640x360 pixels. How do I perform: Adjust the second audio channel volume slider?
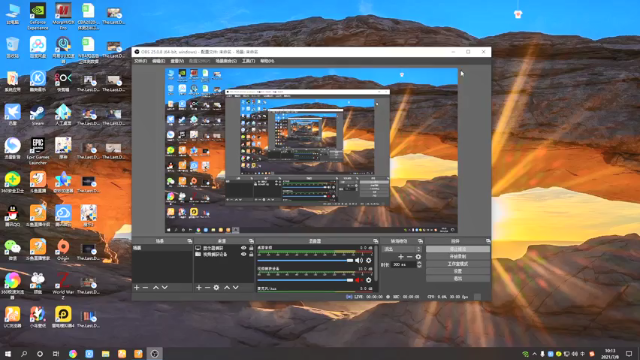(x=305, y=280)
